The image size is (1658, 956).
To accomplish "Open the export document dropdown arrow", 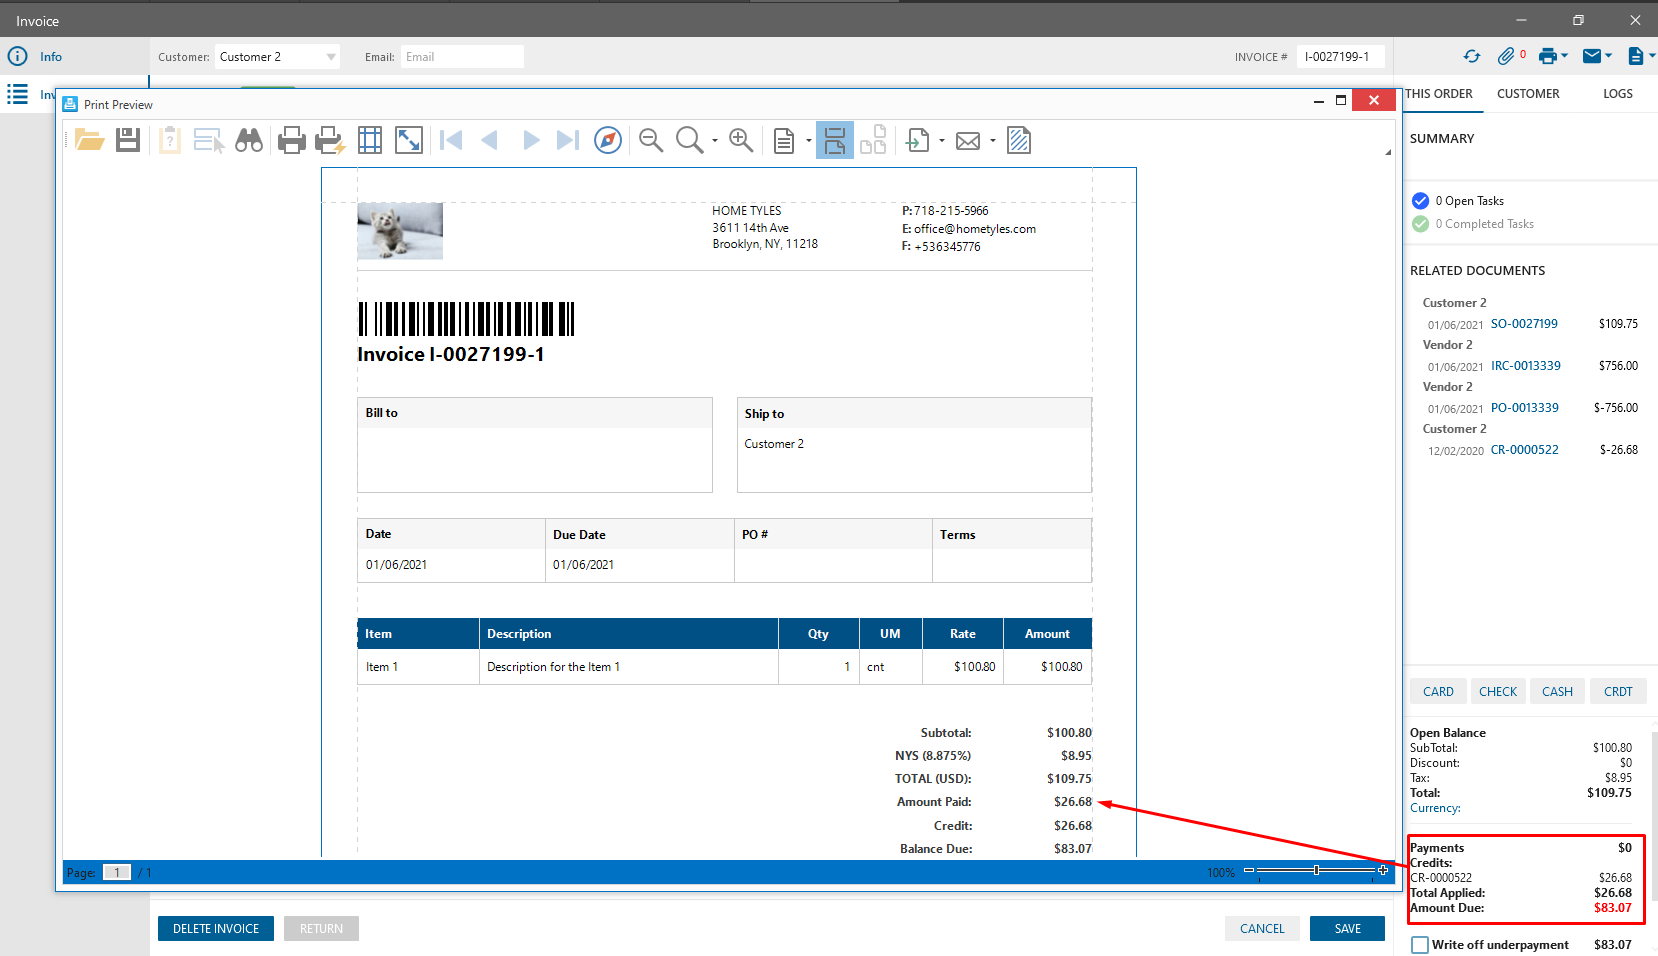I will 942,141.
